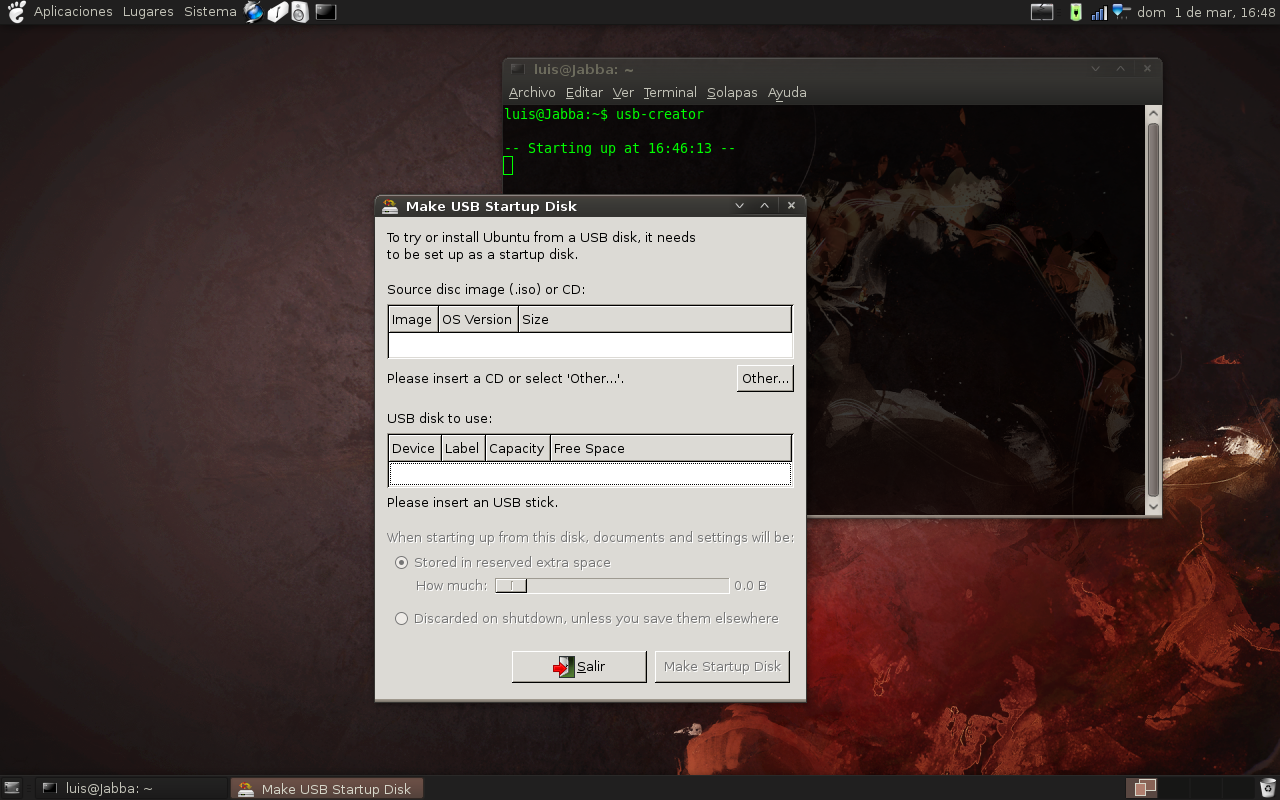Maximize the Make USB Startup Disk dialog
The height and width of the screenshot is (800, 1280).
click(x=765, y=206)
